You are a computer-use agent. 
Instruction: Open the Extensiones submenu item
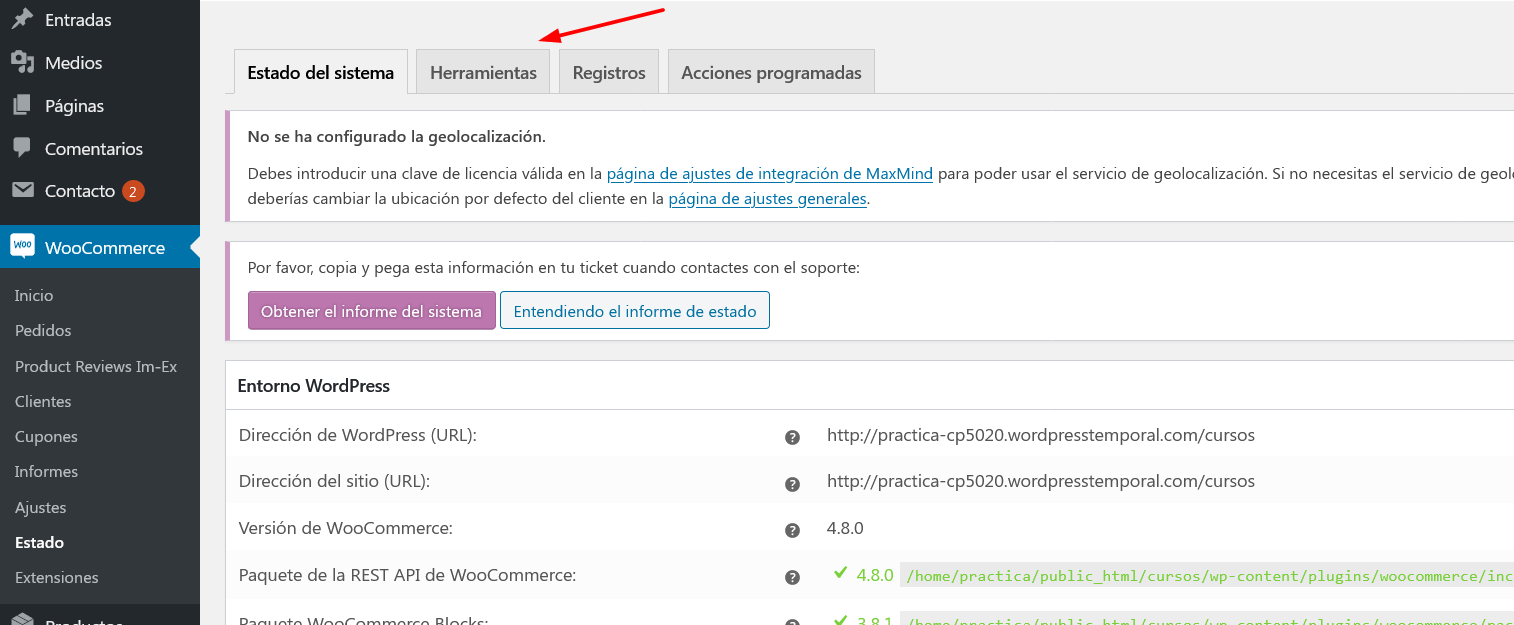57,578
